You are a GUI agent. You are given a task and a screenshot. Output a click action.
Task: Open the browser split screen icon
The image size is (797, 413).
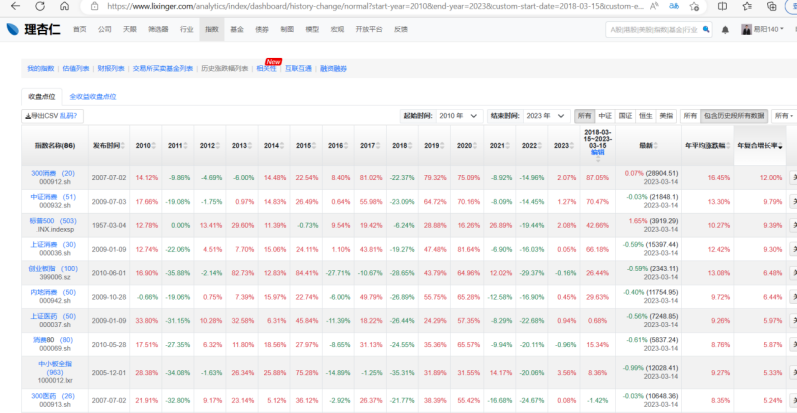coord(722,6)
